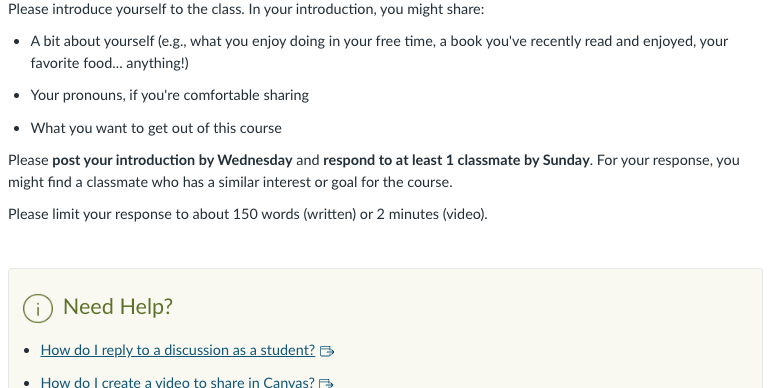Screen dimensions: 777x388
Task: Click bullet dot before the reply discussion link
Action: (x=28, y=351)
